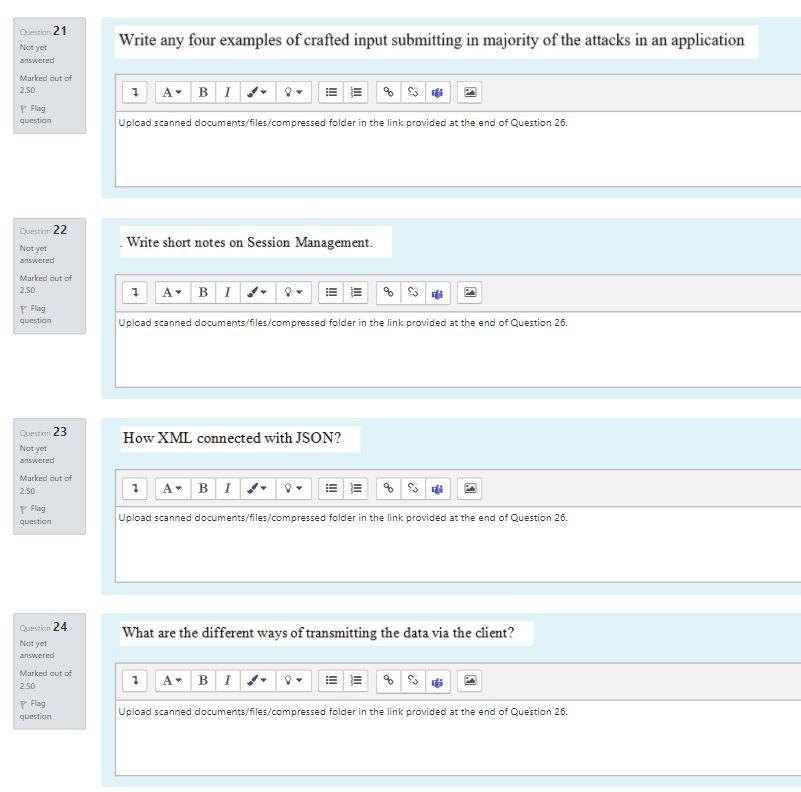801x792 pixels.
Task: Select the Bold icon in Question 21 editor
Action: [203, 92]
